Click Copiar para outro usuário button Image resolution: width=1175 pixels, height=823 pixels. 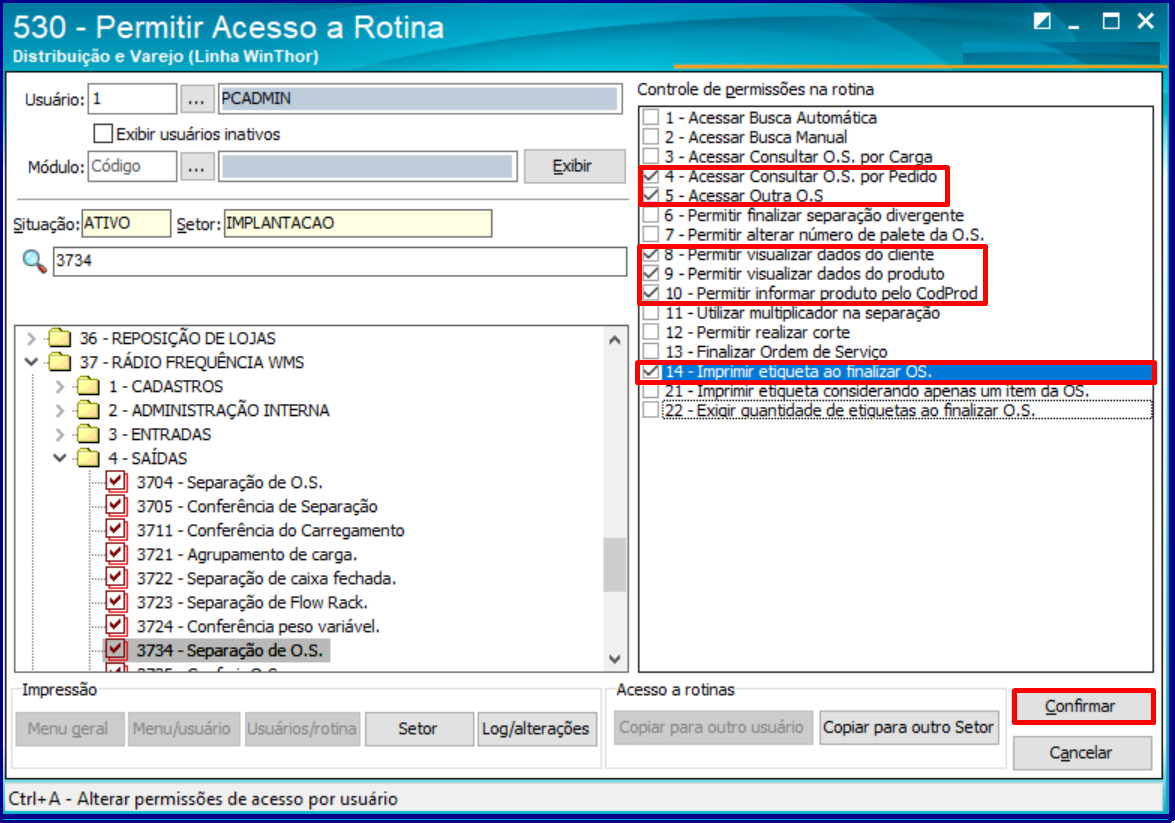tap(712, 728)
